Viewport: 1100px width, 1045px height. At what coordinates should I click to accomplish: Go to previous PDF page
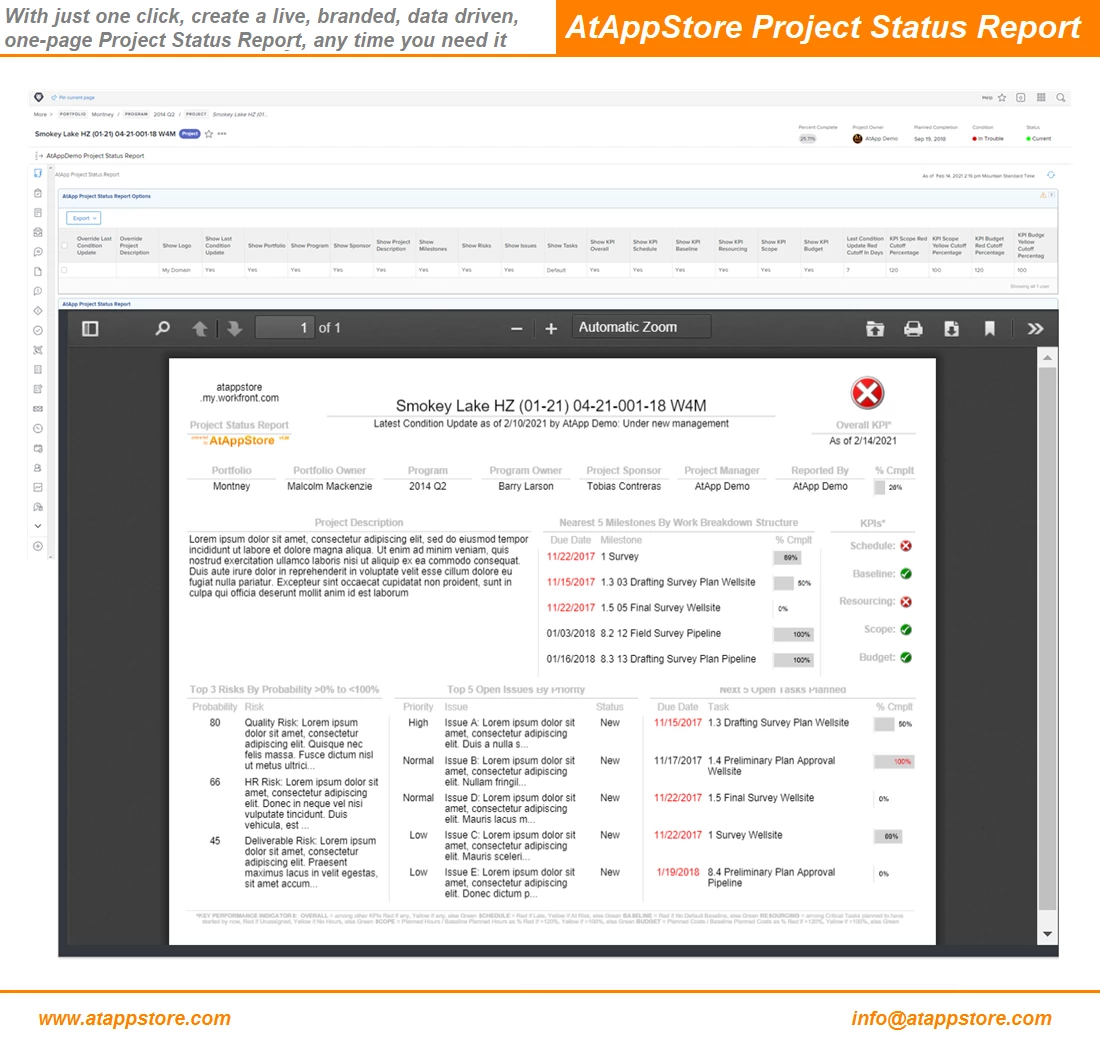(200, 328)
